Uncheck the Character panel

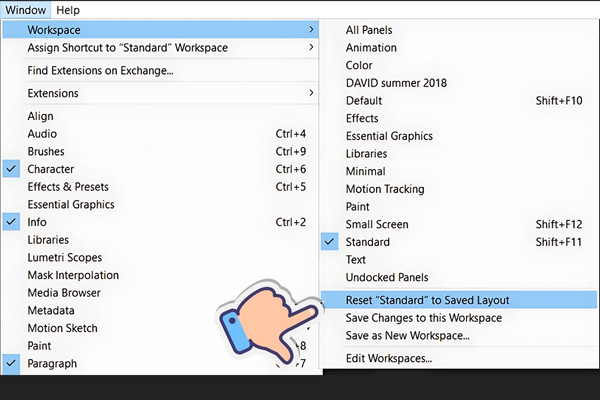coord(160,169)
